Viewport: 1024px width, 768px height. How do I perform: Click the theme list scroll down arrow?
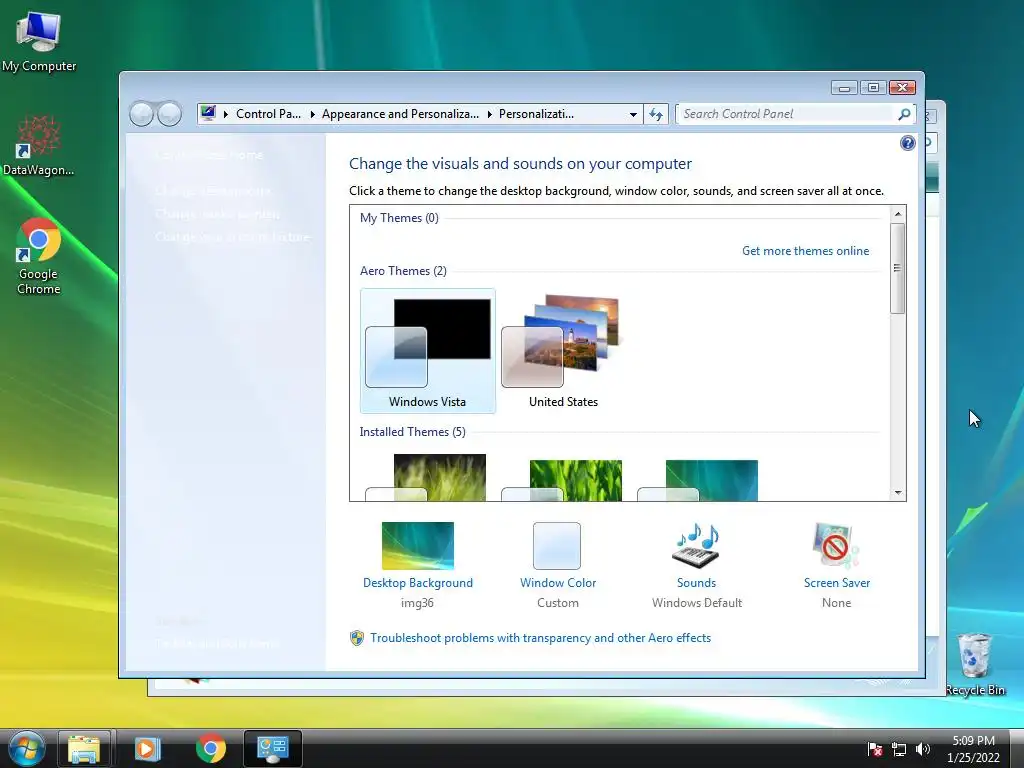click(x=898, y=493)
